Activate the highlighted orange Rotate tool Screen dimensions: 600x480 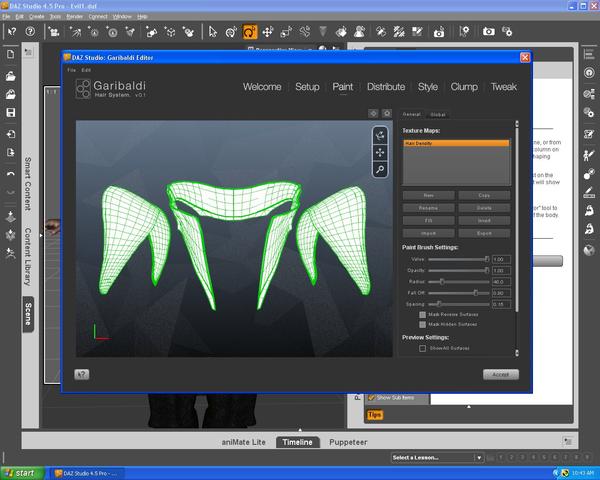(x=249, y=32)
